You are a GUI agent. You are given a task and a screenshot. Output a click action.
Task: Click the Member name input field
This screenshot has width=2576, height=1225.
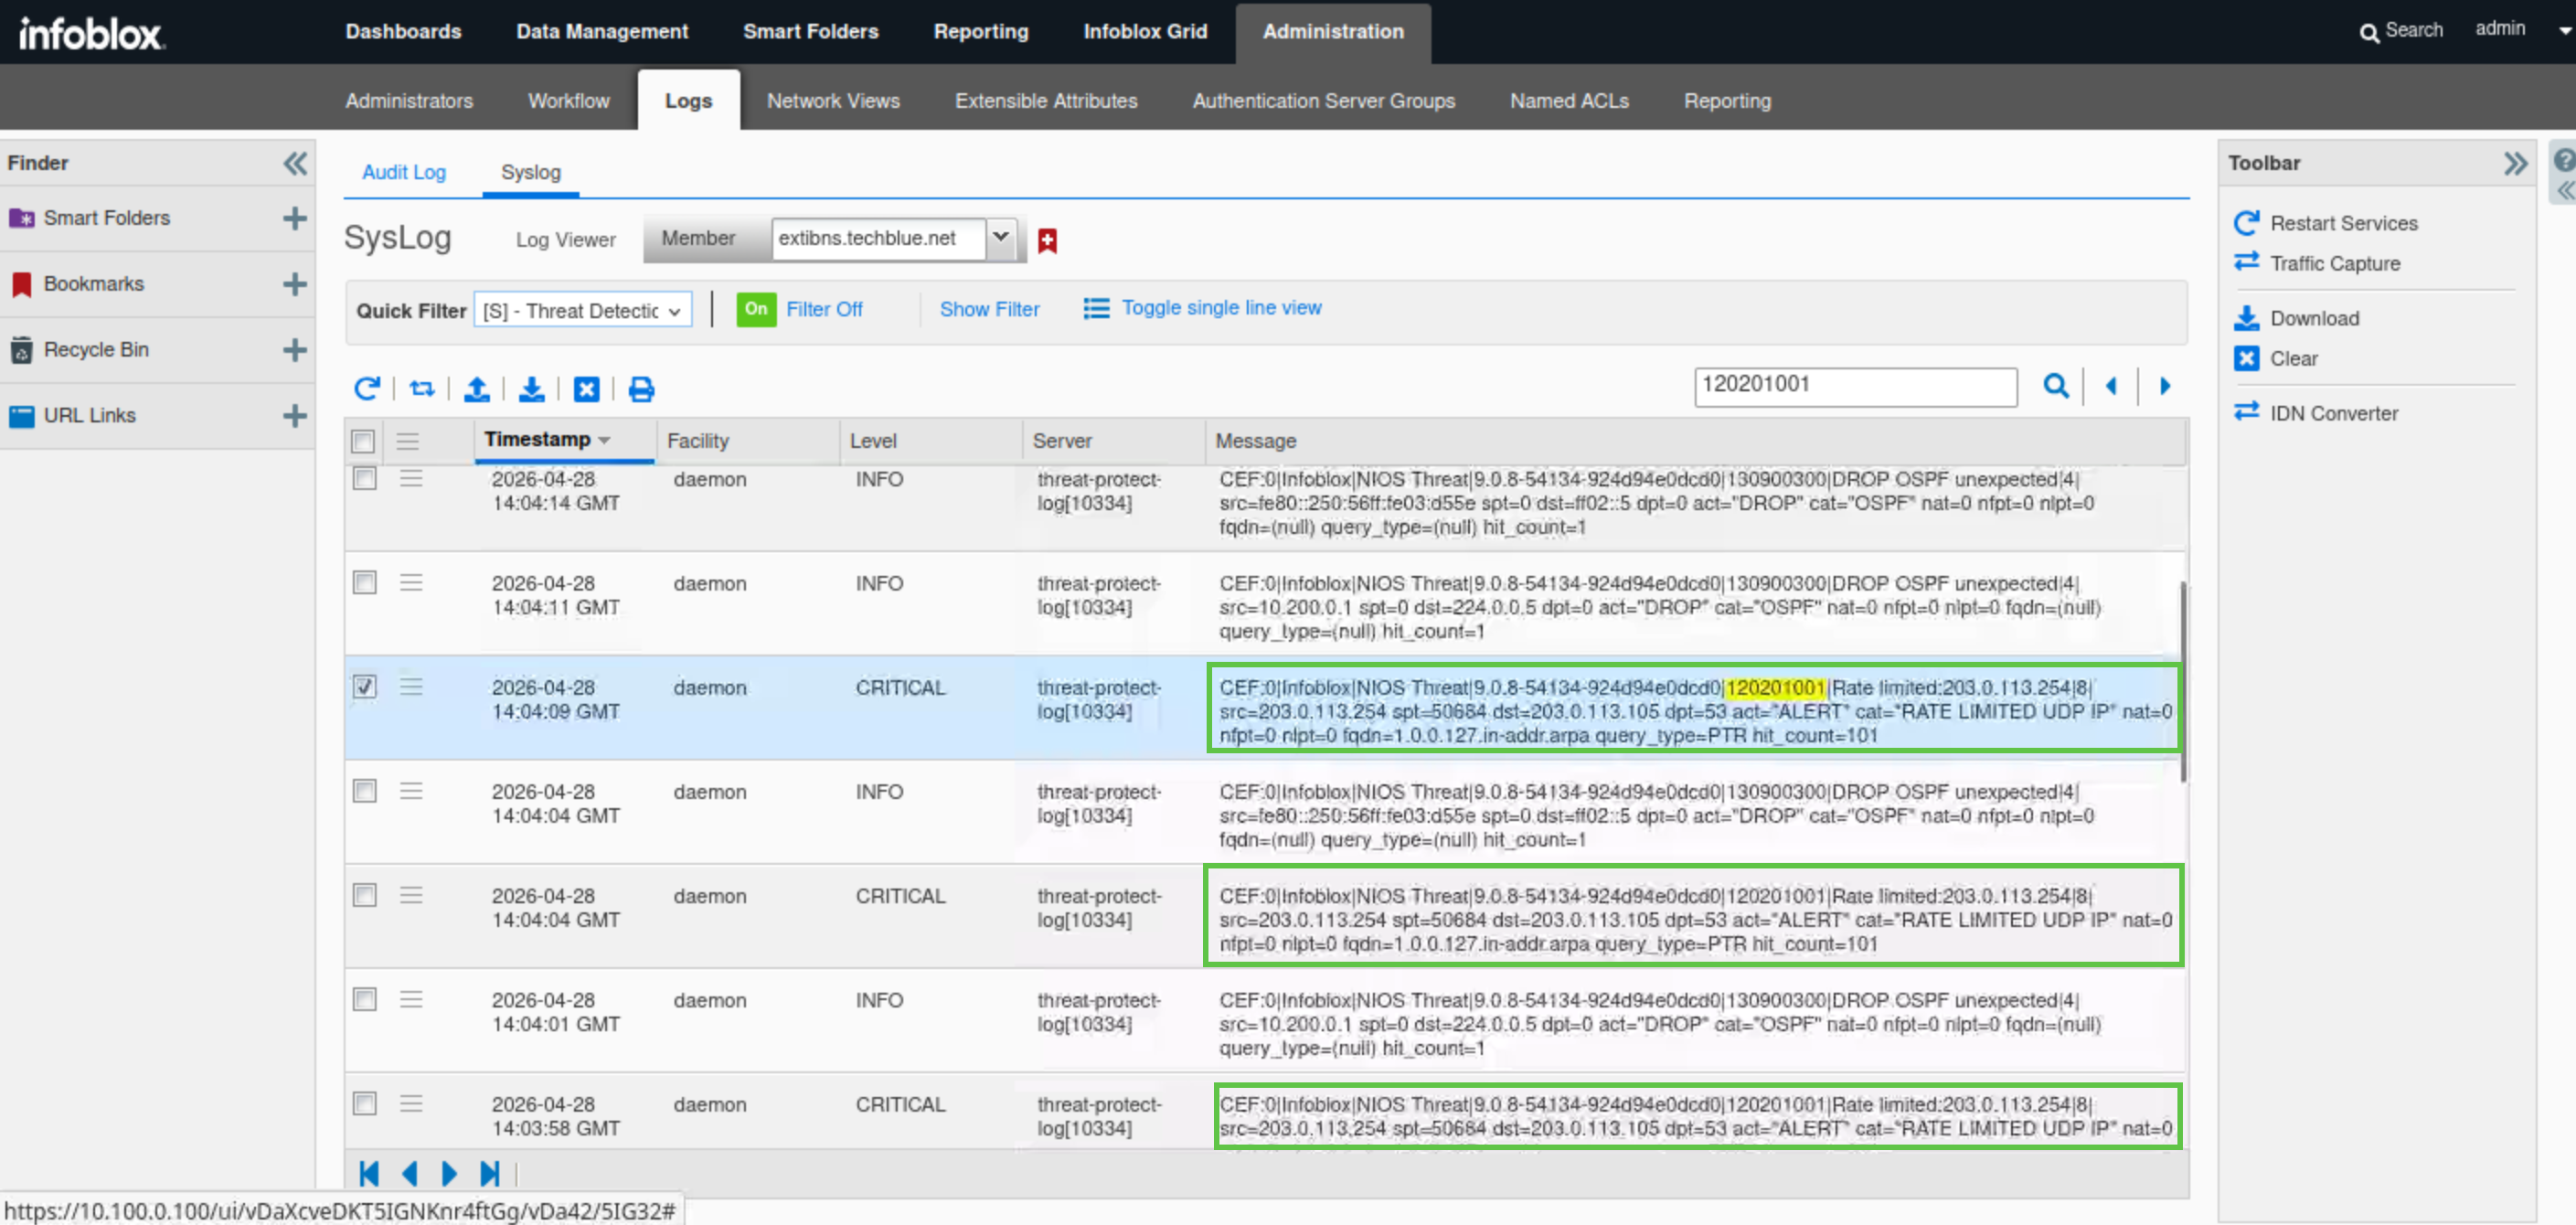coord(878,238)
